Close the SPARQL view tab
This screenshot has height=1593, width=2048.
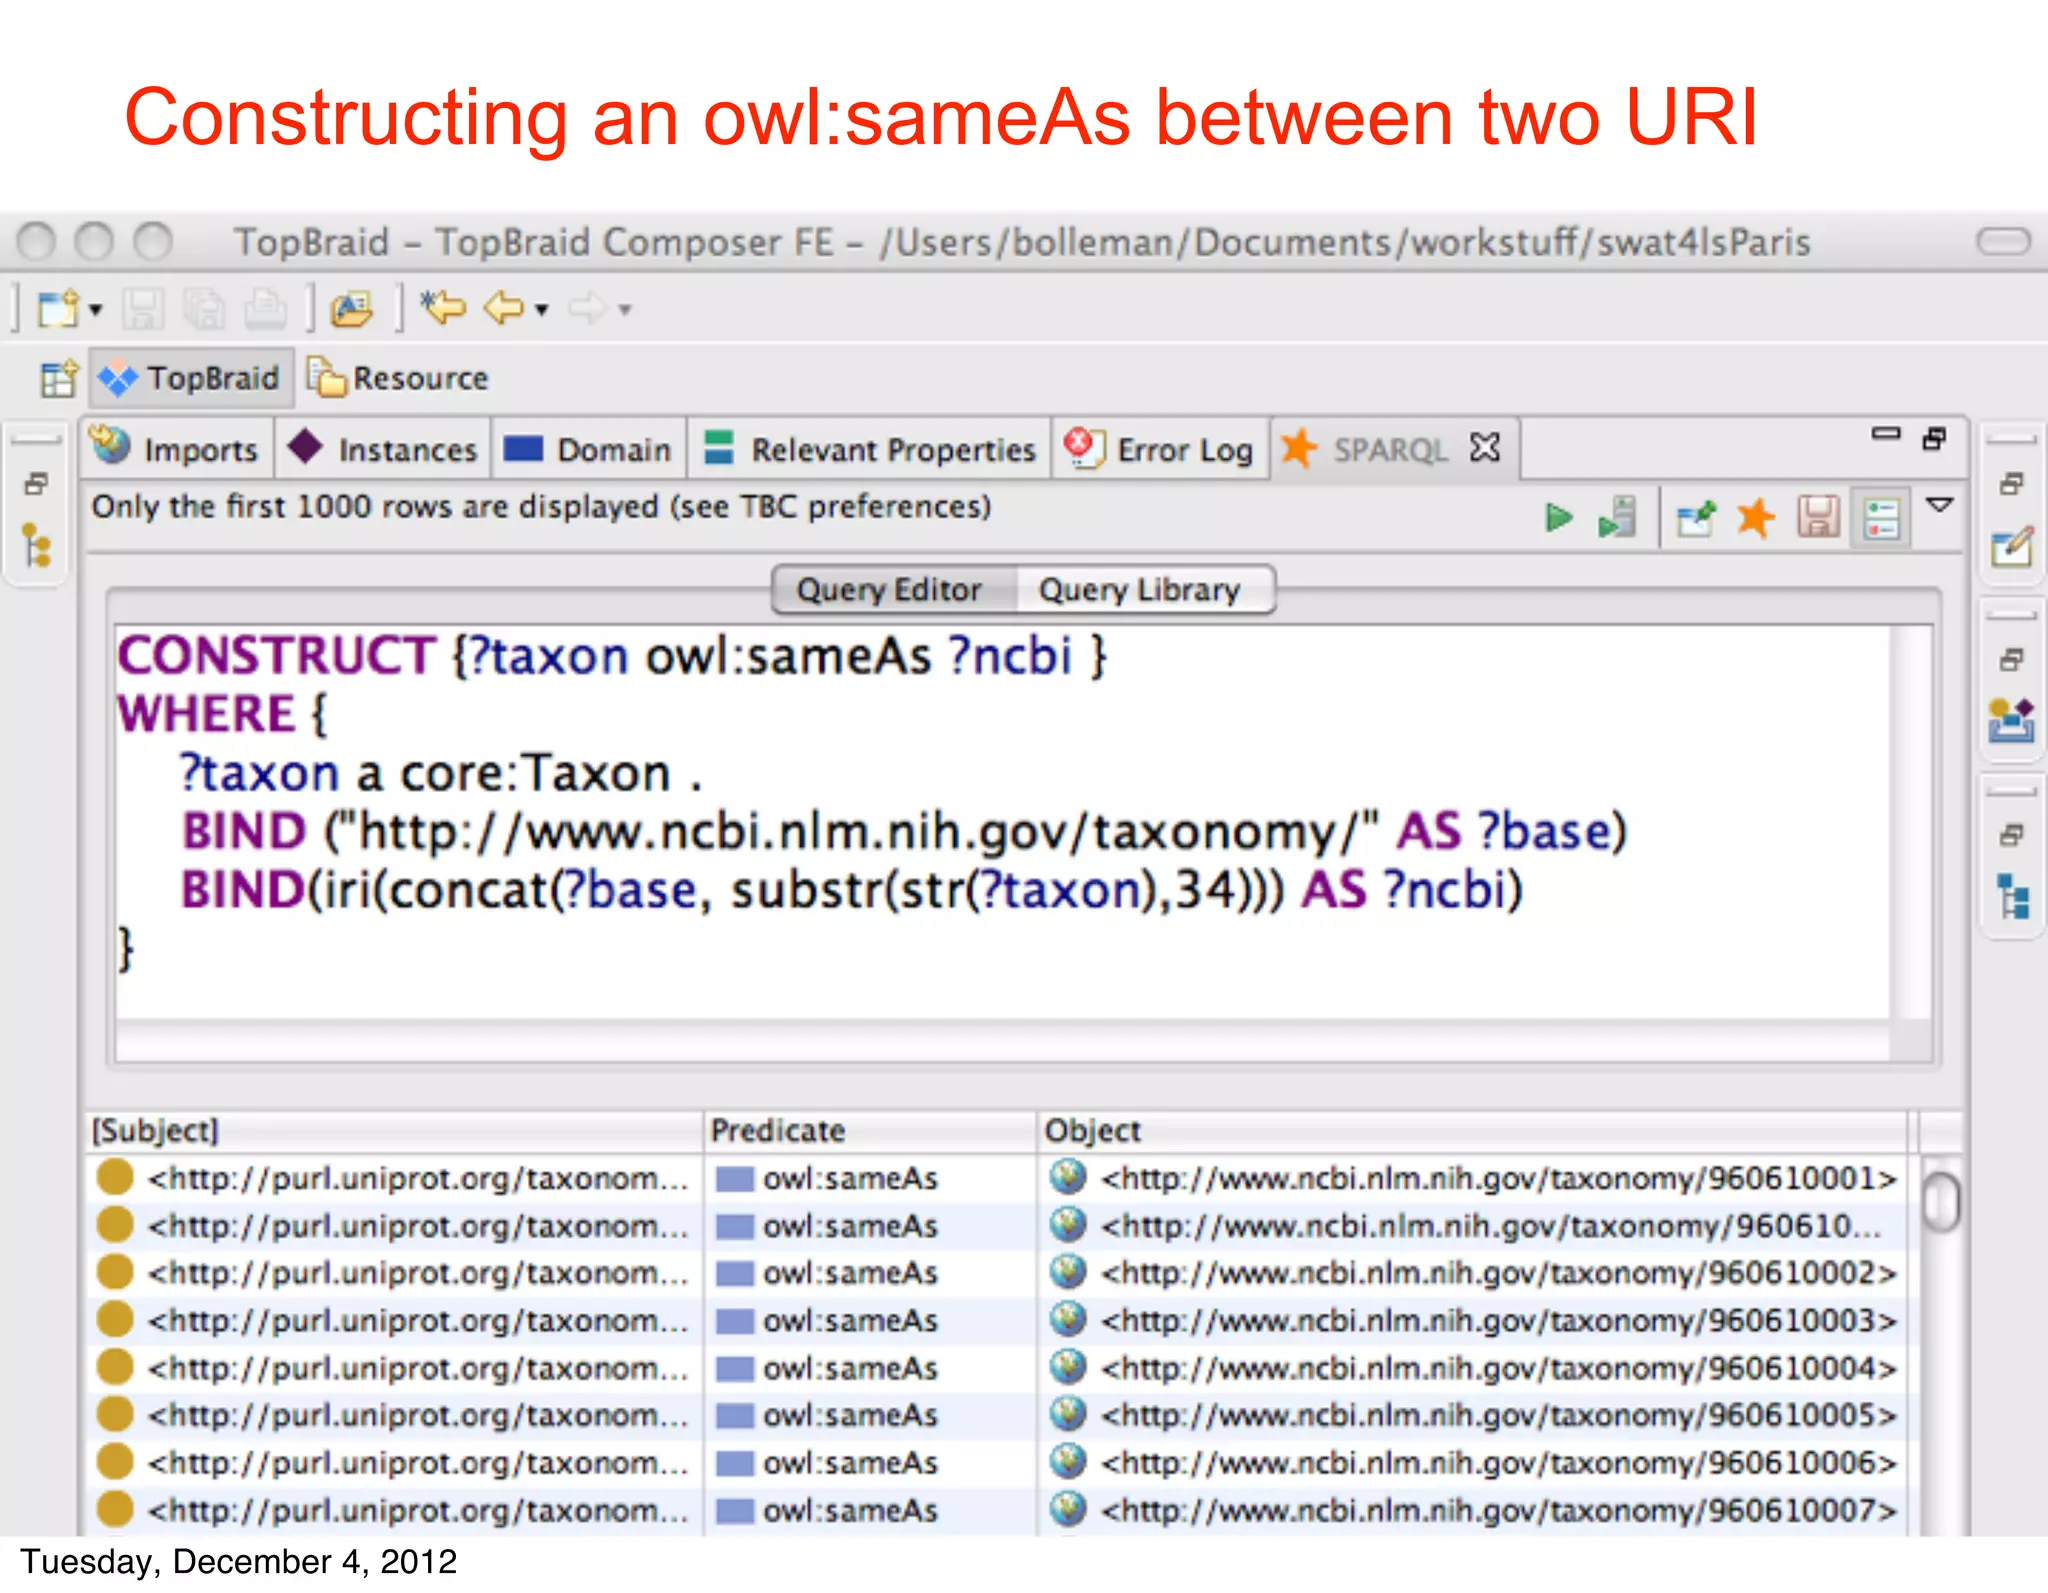[1486, 447]
